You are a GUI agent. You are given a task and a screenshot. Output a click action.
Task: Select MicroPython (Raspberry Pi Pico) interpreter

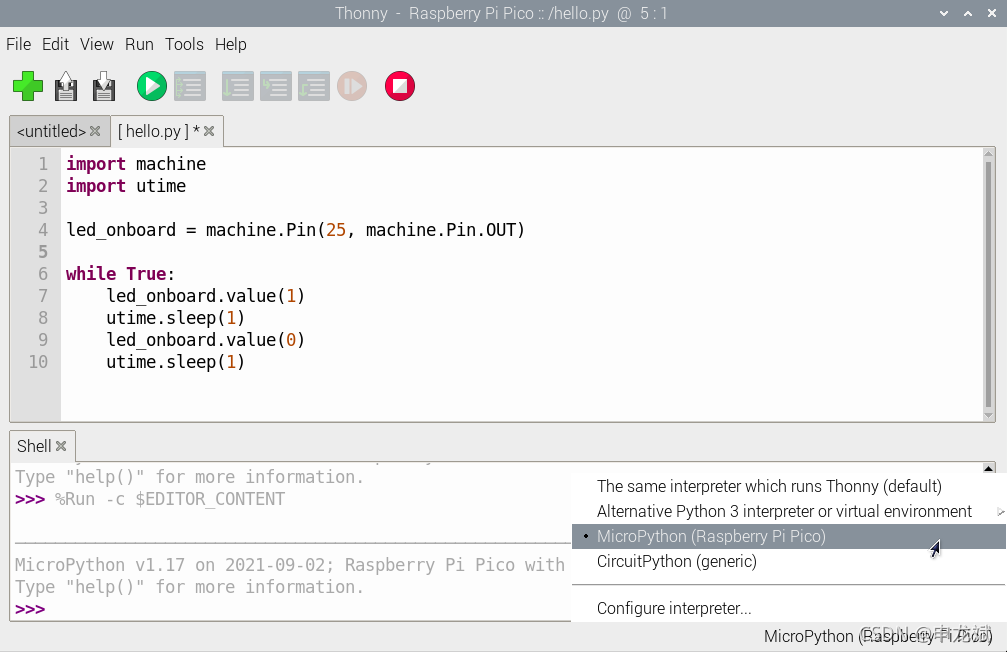789,536
